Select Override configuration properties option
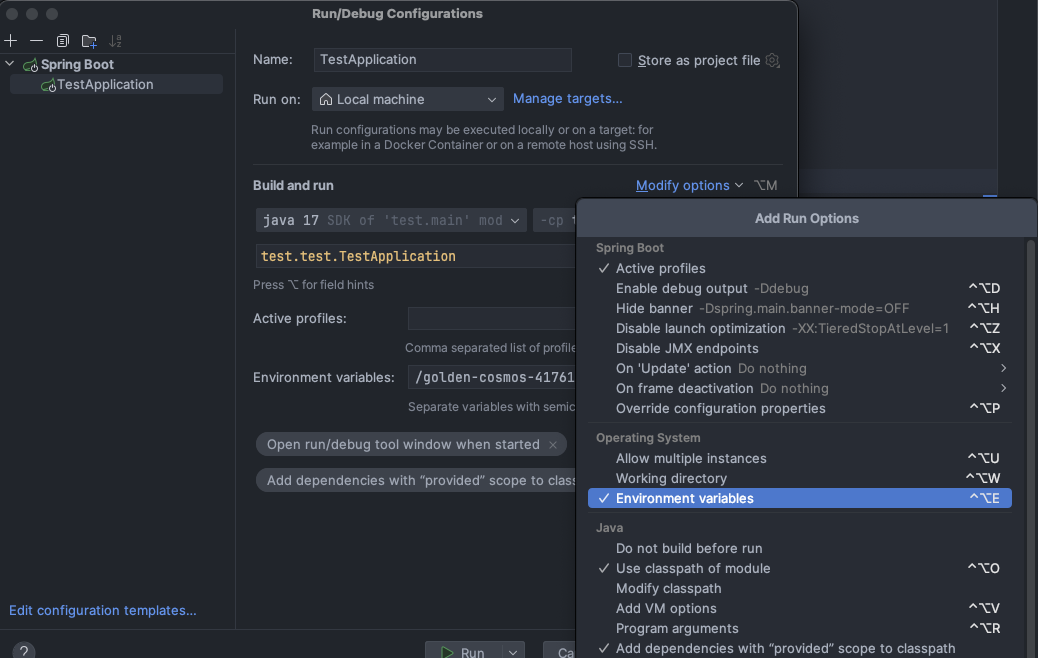 click(x=800, y=408)
